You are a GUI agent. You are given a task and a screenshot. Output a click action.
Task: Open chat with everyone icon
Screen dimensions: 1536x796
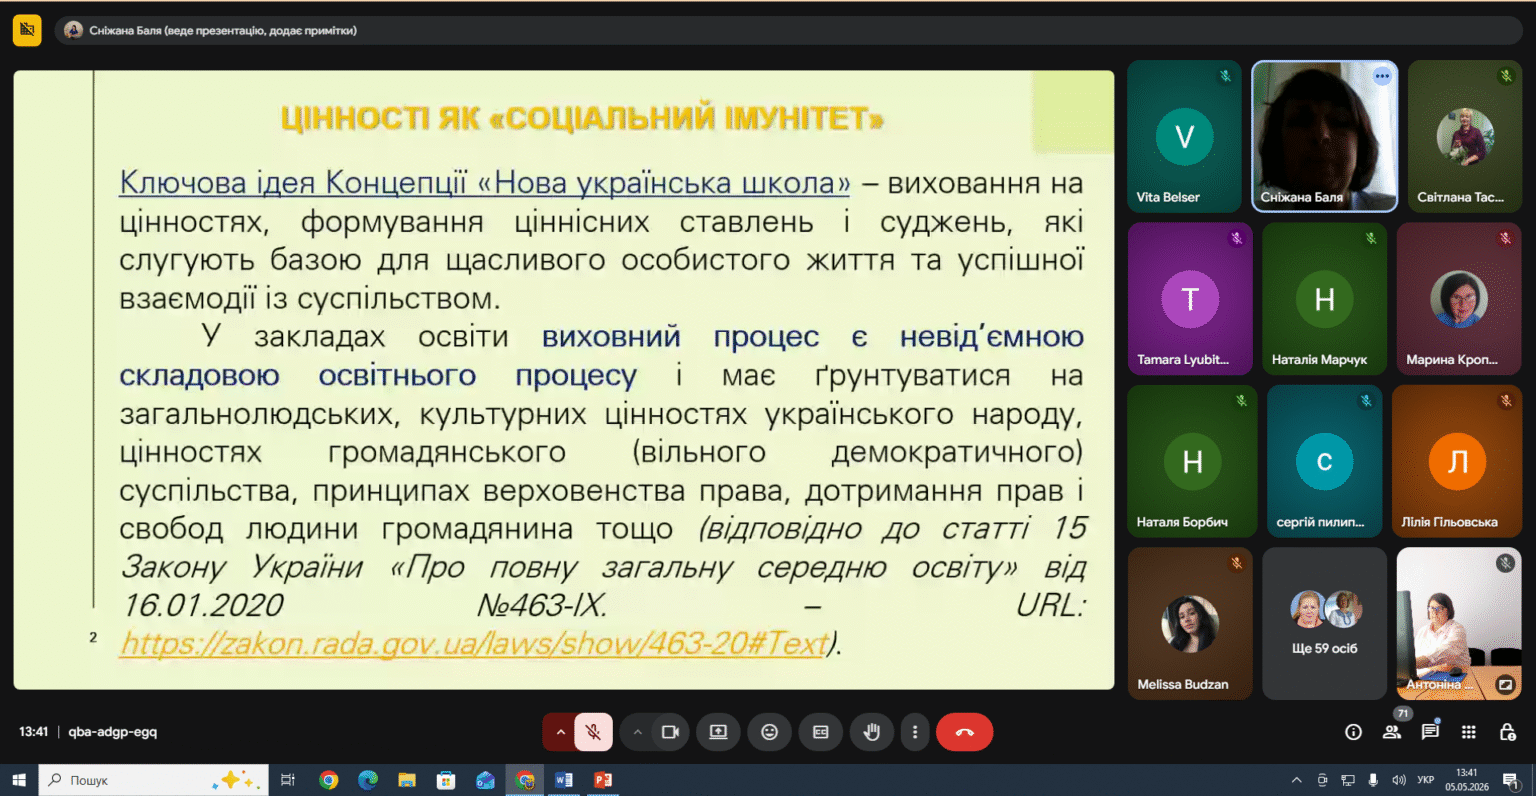[1430, 732]
